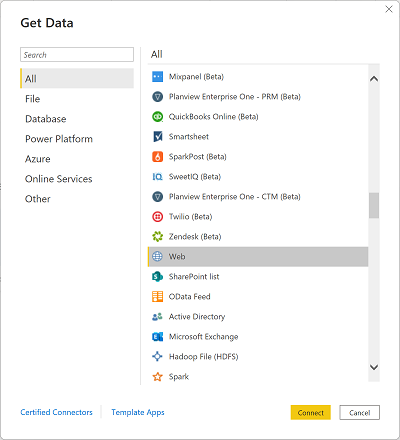Click the SharePoint list icon
The image size is (400, 440).
[x=157, y=277]
